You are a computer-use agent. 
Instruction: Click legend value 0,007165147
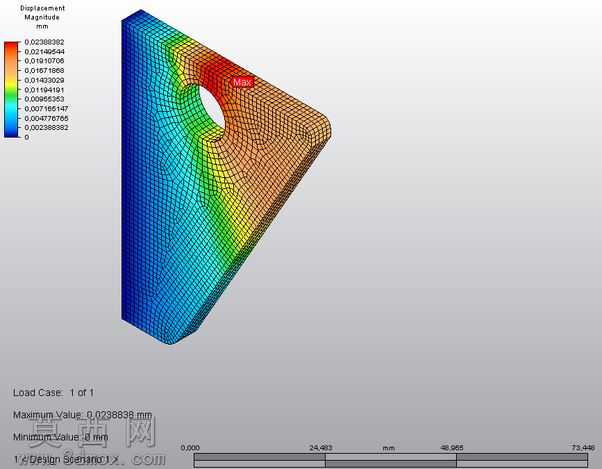pos(46,109)
